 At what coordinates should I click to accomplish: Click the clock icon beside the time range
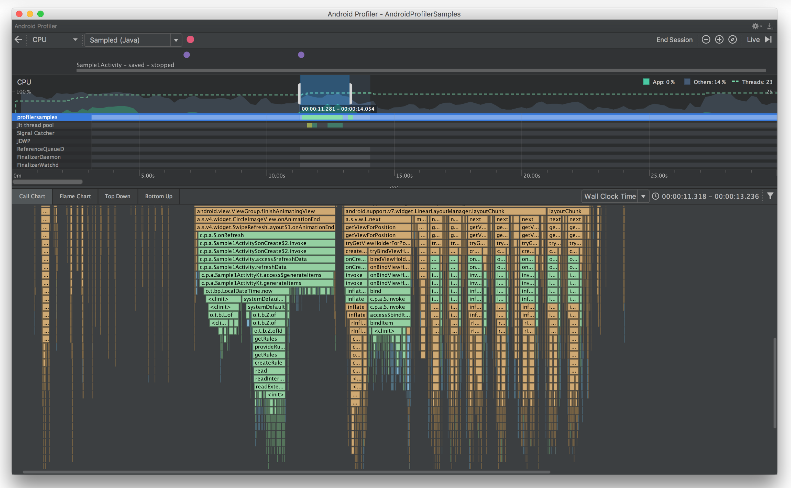pyautogui.click(x=655, y=196)
